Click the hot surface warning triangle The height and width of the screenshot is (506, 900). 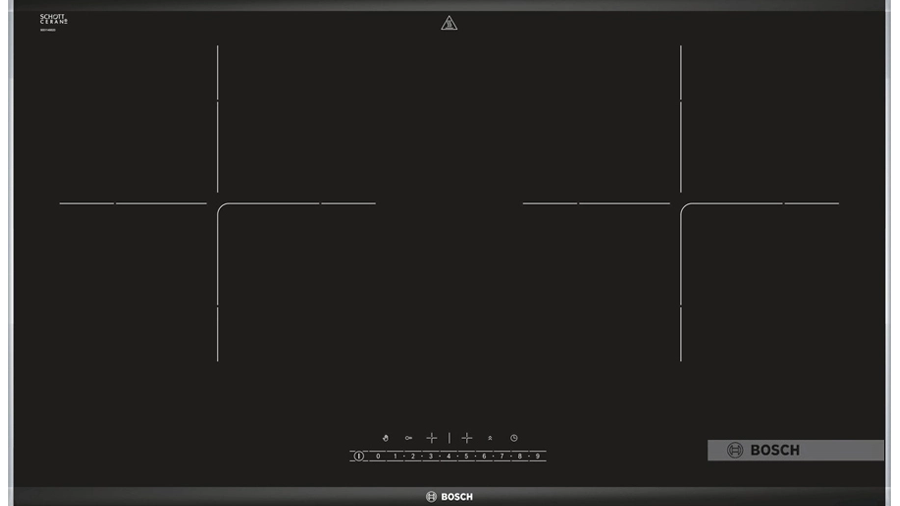[449, 23]
